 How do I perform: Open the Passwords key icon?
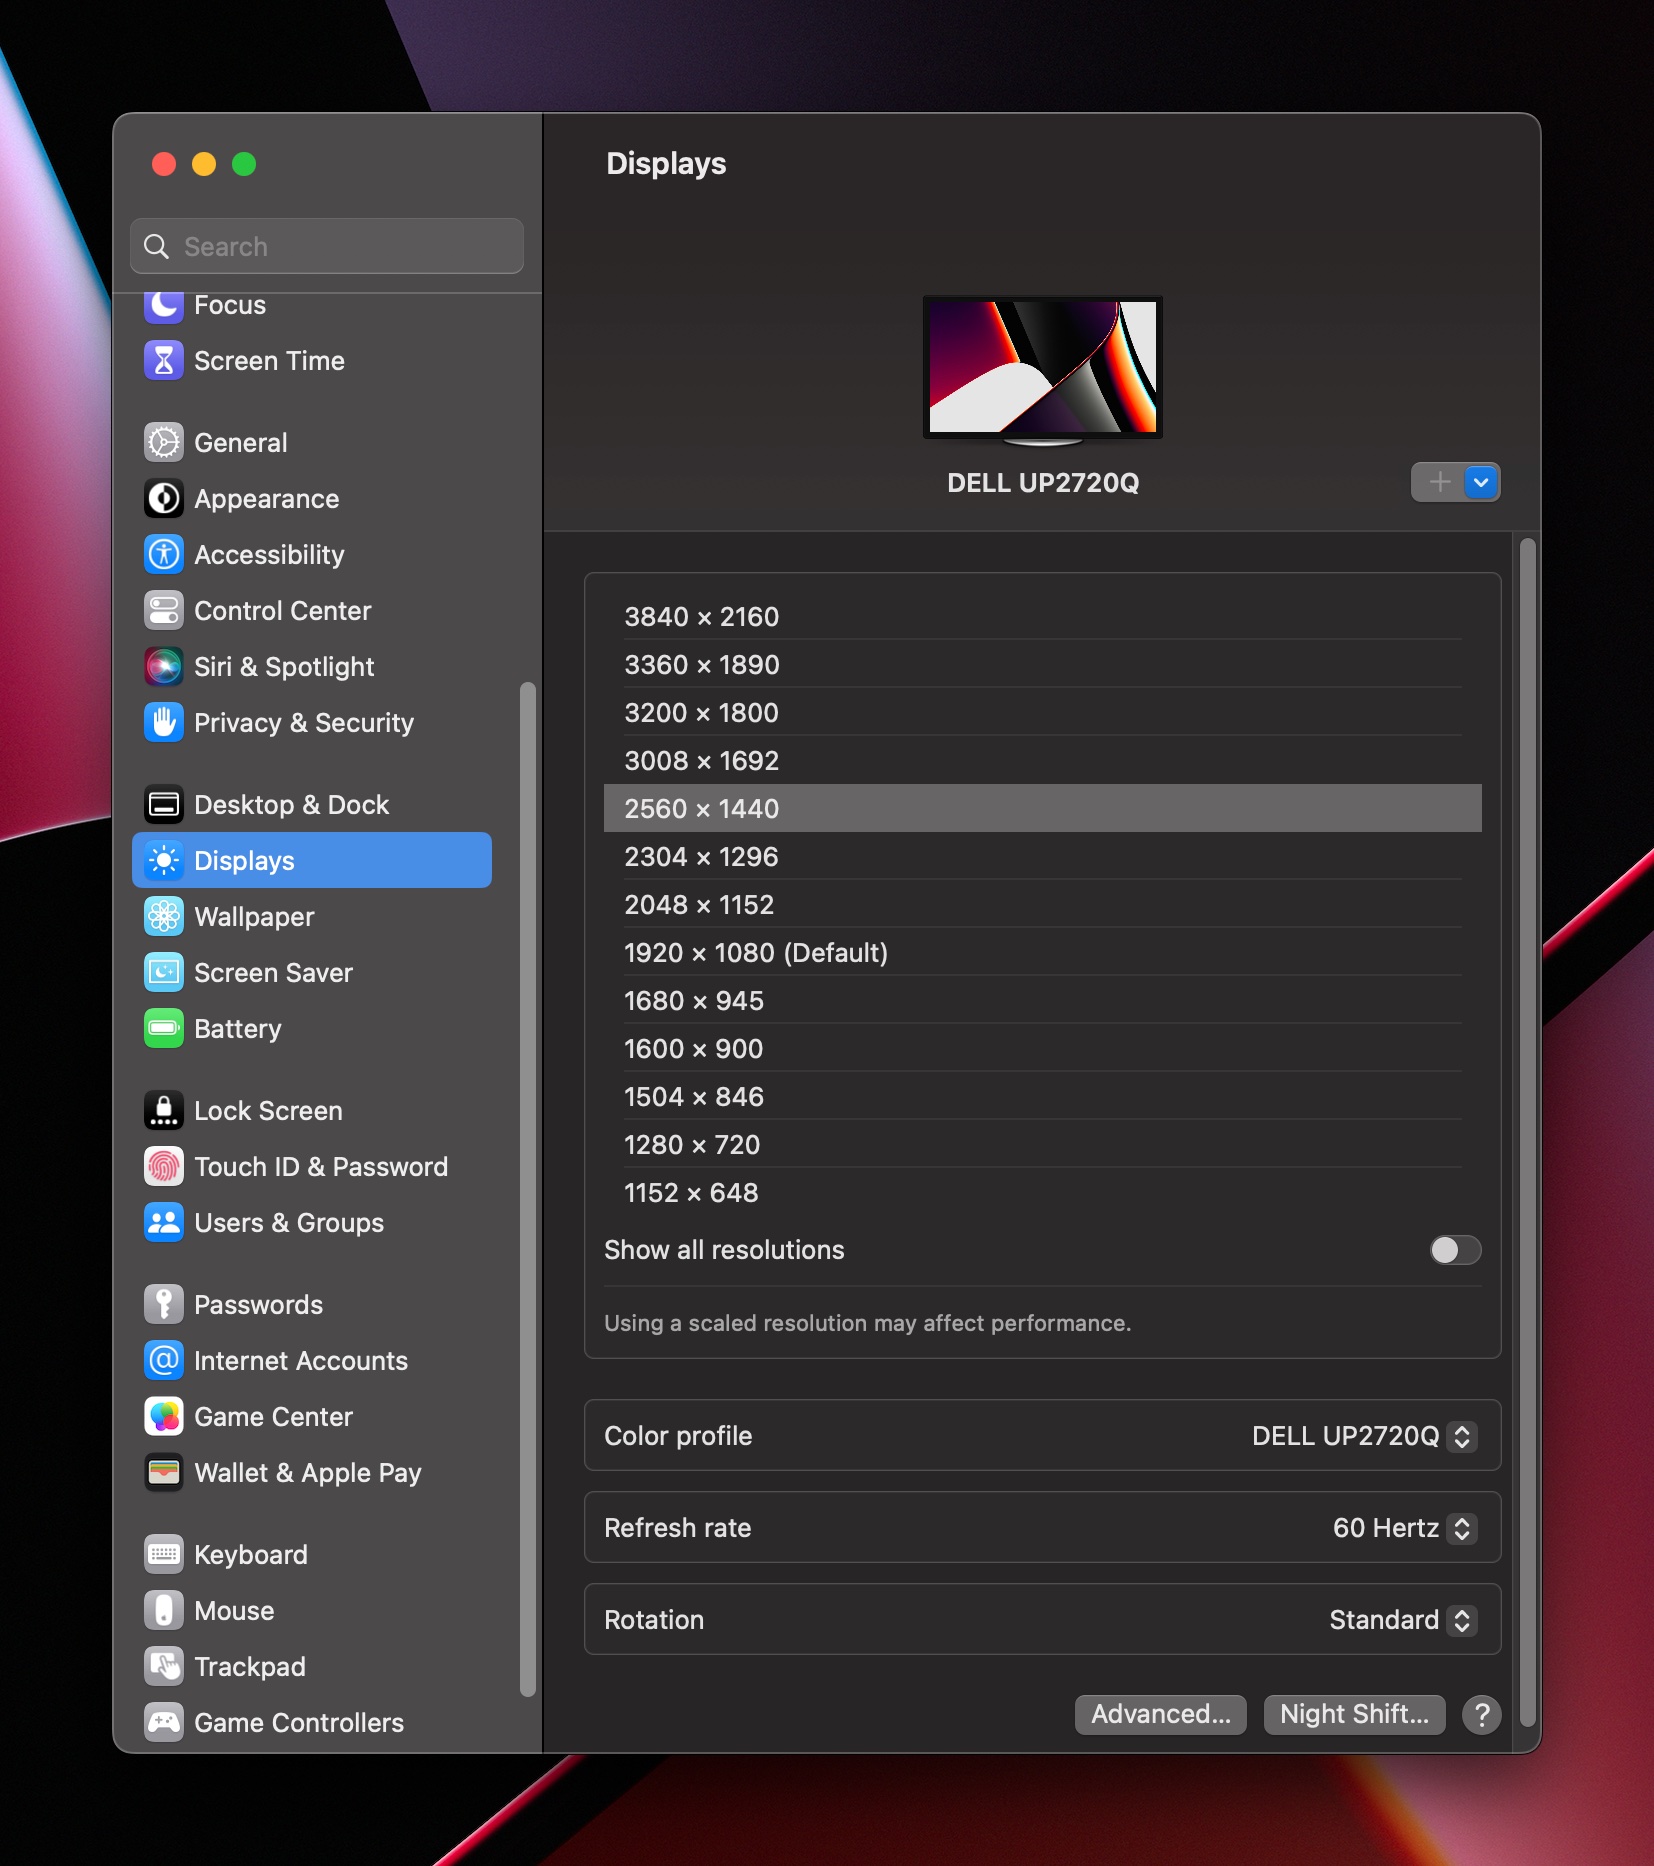tap(164, 1305)
